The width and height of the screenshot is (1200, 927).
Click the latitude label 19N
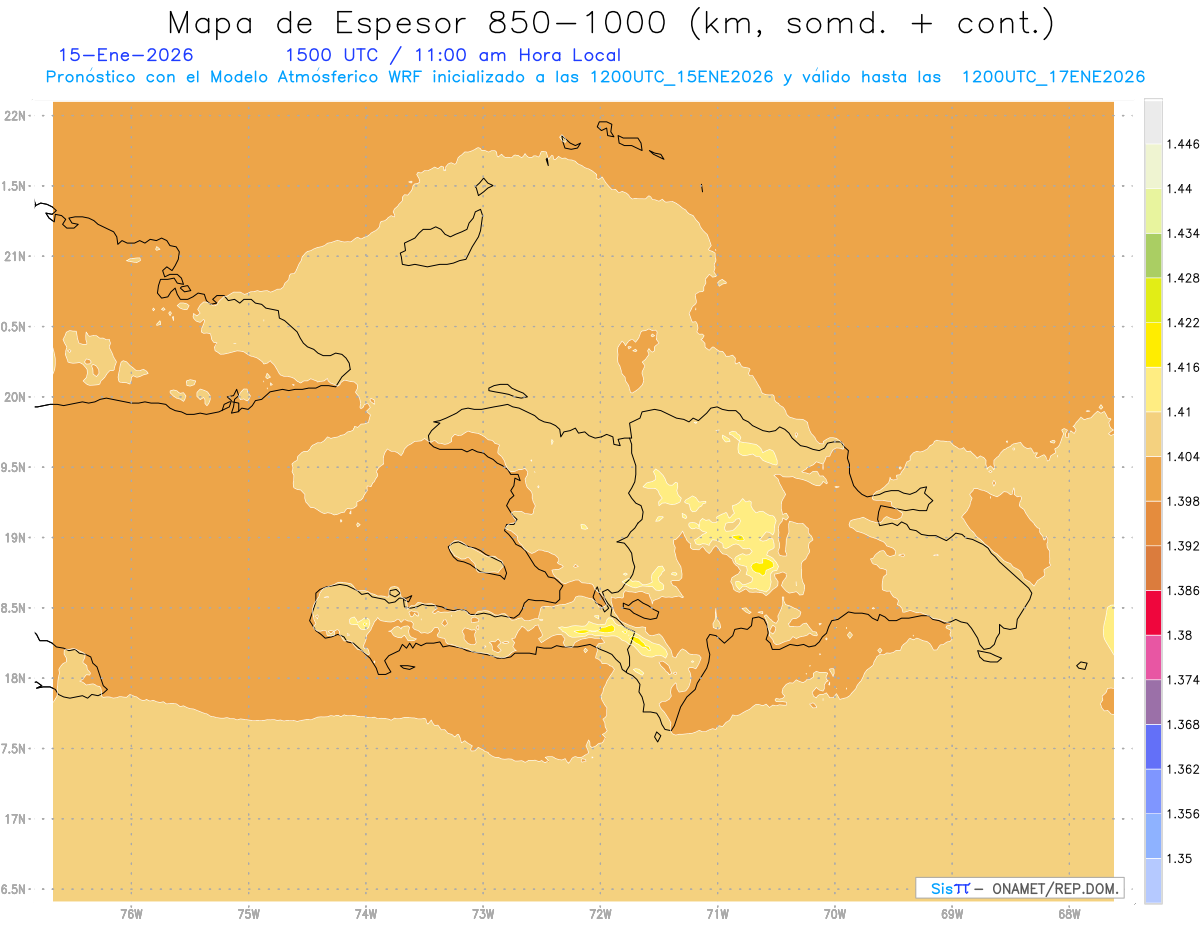click(16, 538)
